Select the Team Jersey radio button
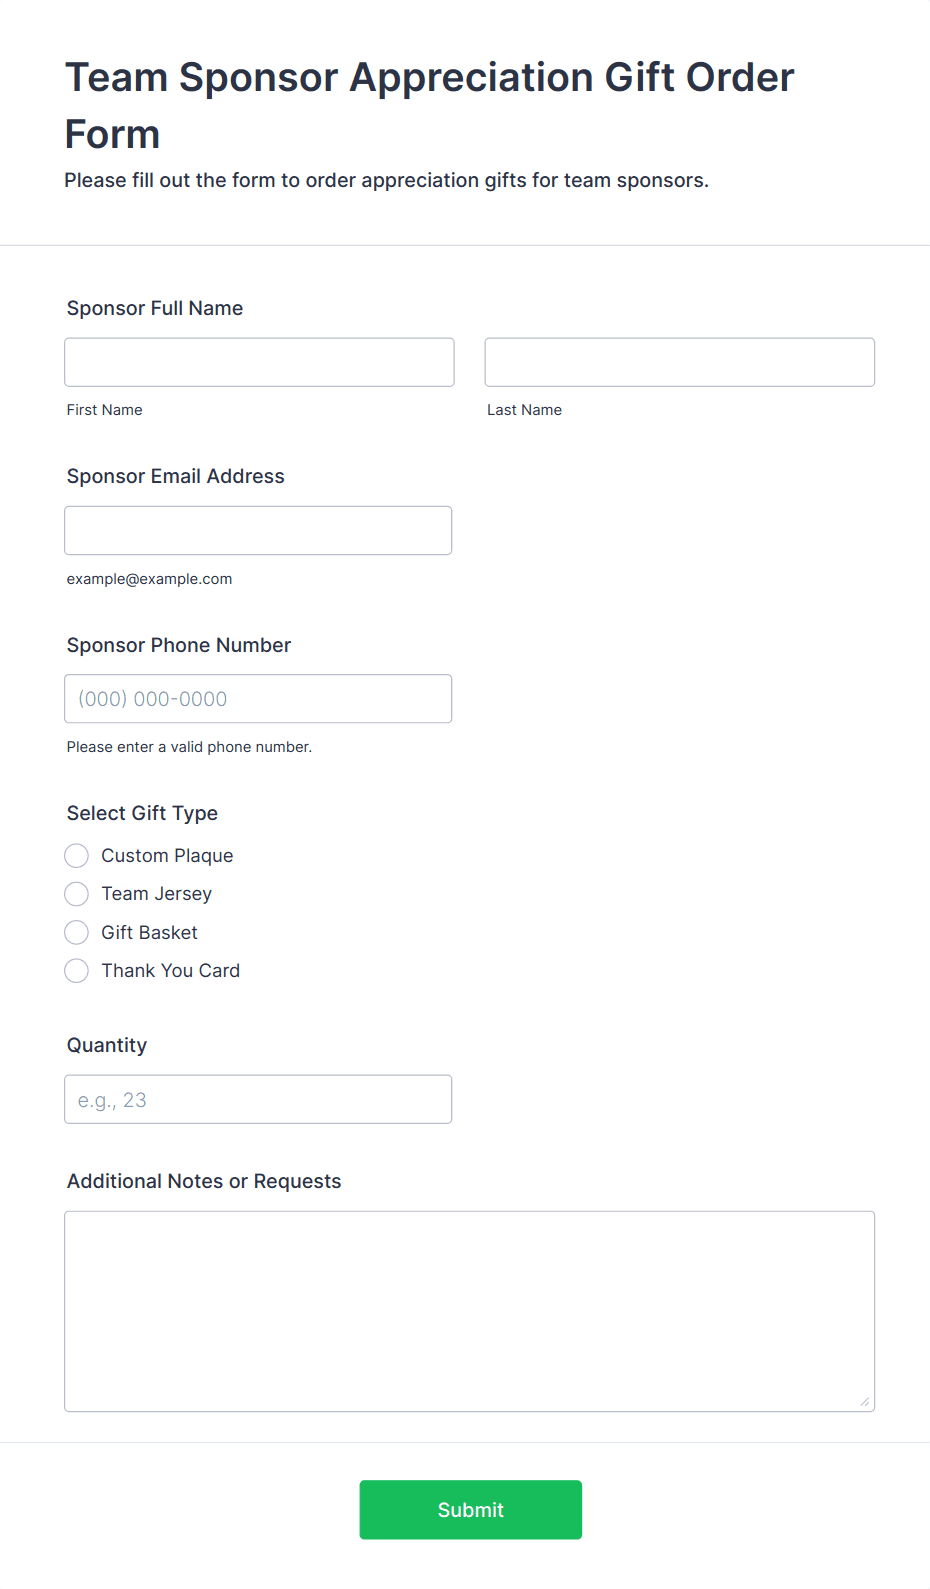930x1589 pixels. [x=77, y=894]
